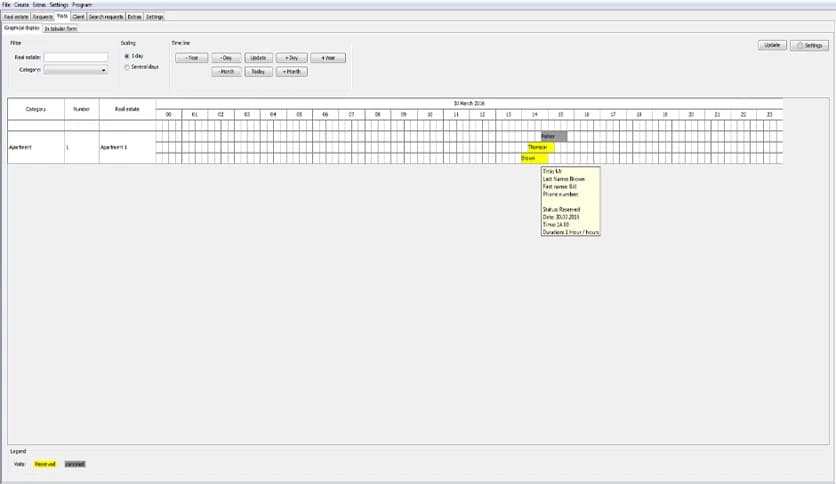Image resolution: width=836 pixels, height=484 pixels.
Task: Switch to the Real estate tab
Action: tap(16, 17)
